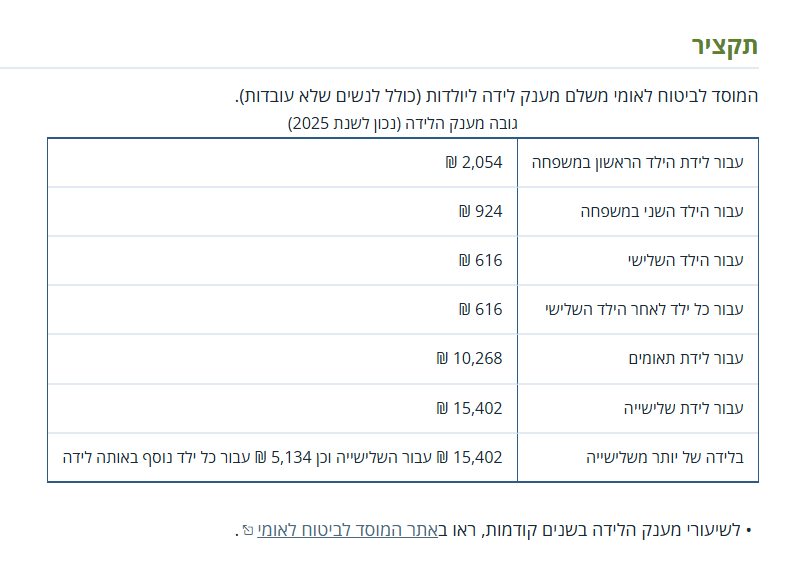Click the 616 ₪ amount in the fourth row
798x567 pixels.
click(x=480, y=309)
